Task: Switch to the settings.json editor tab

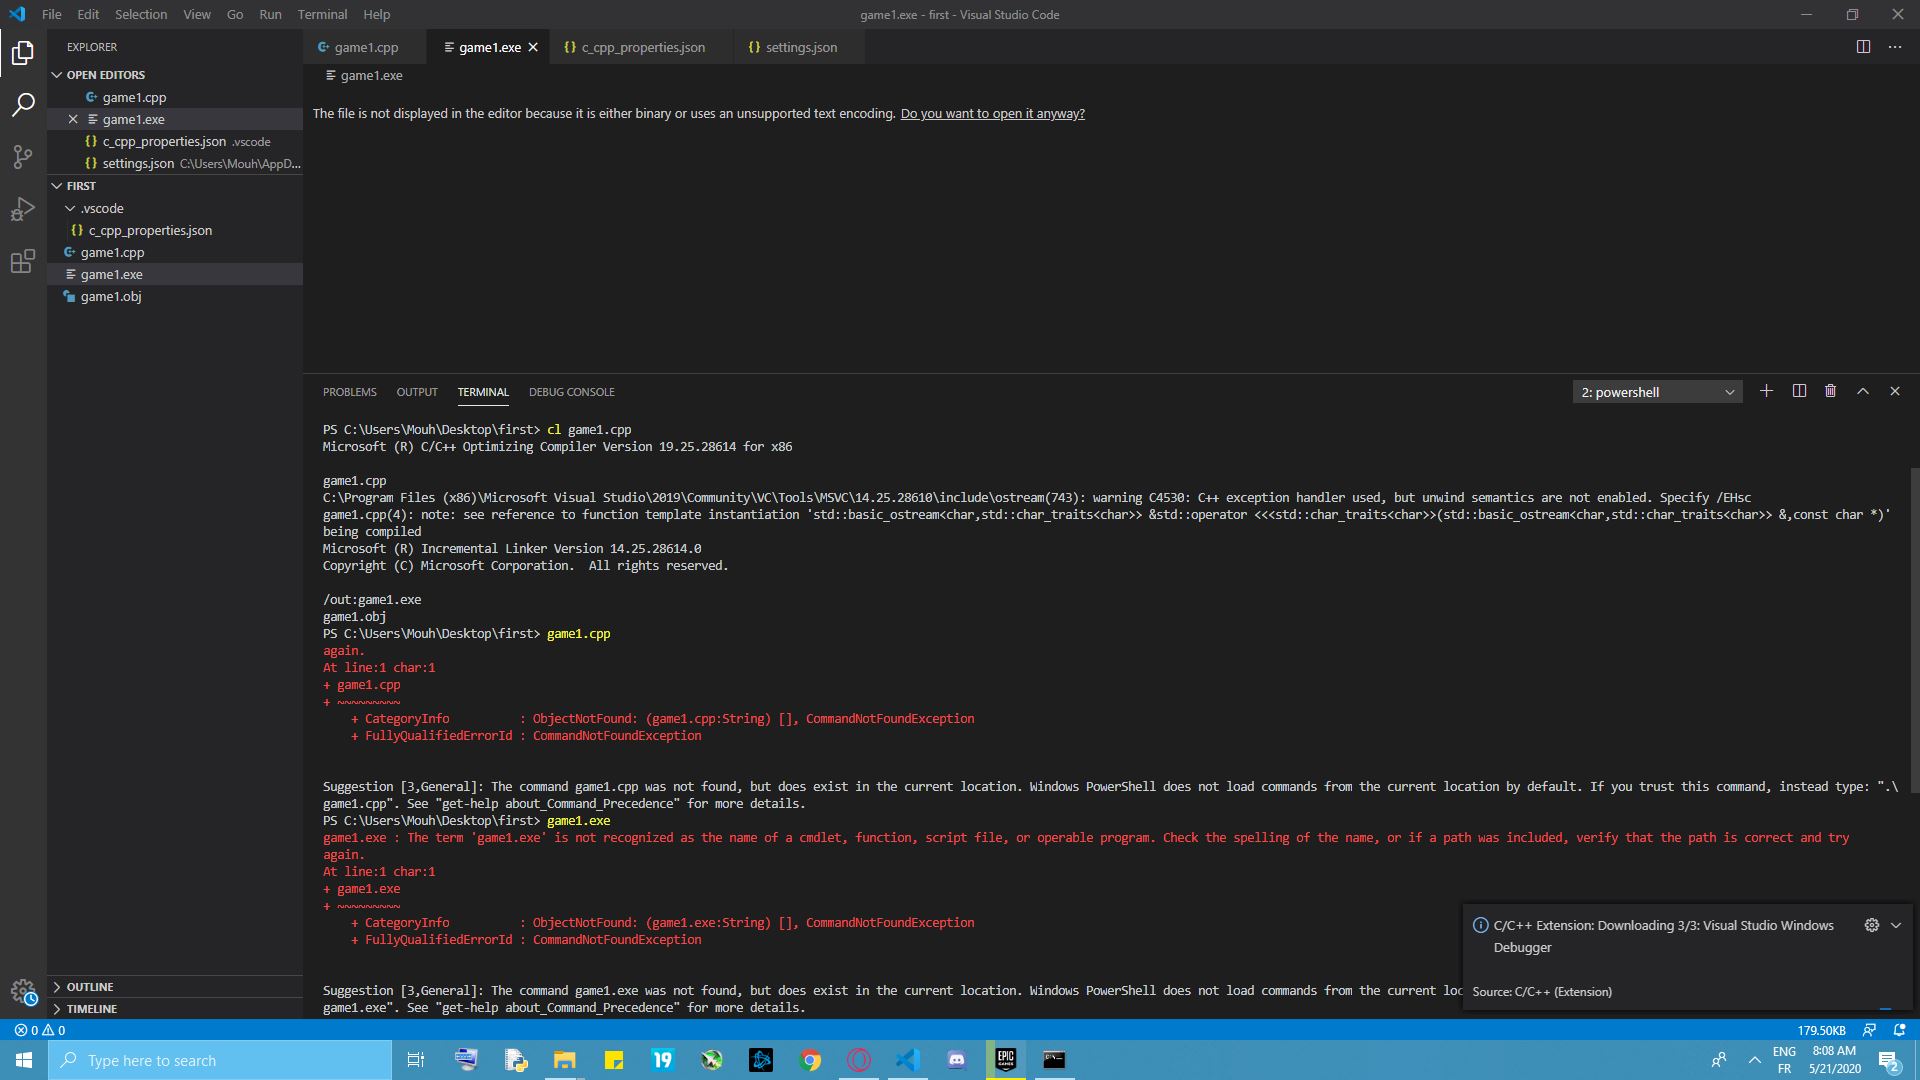Action: (800, 47)
